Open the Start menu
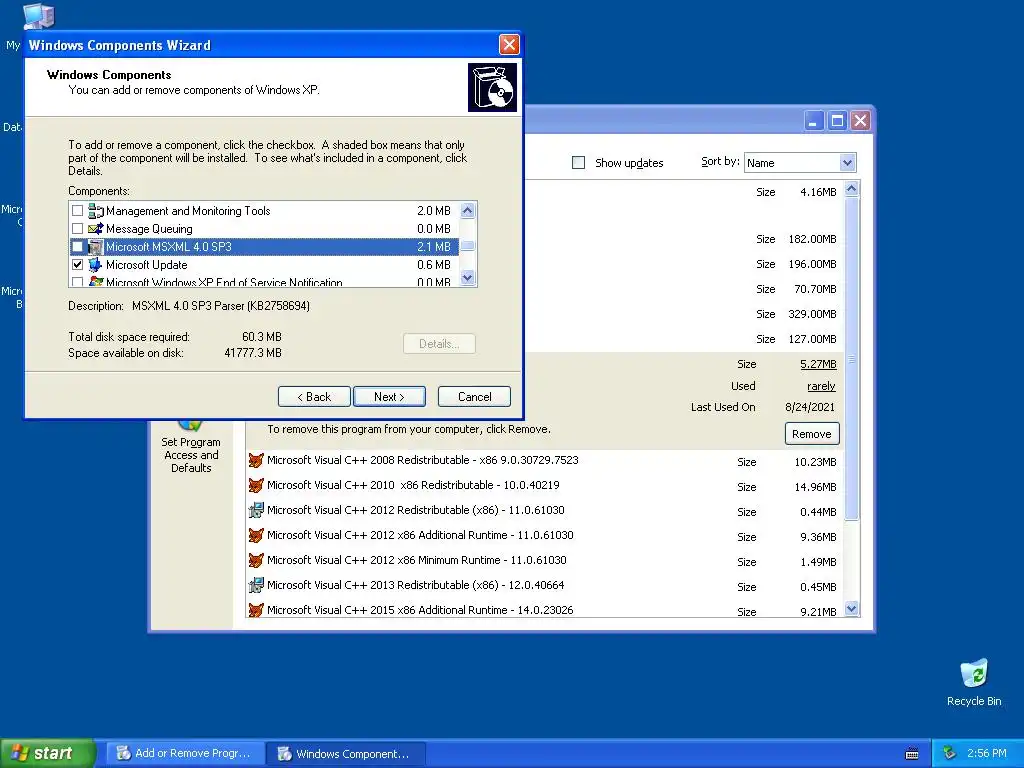 click(47, 754)
